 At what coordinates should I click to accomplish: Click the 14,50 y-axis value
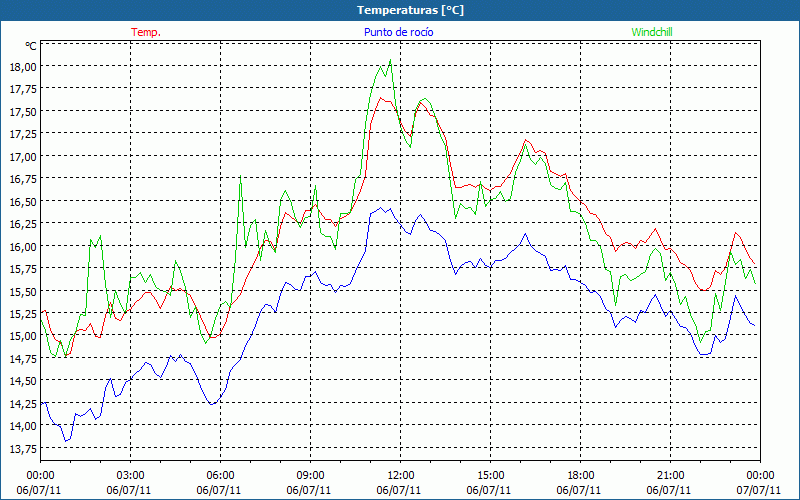tap(23, 381)
